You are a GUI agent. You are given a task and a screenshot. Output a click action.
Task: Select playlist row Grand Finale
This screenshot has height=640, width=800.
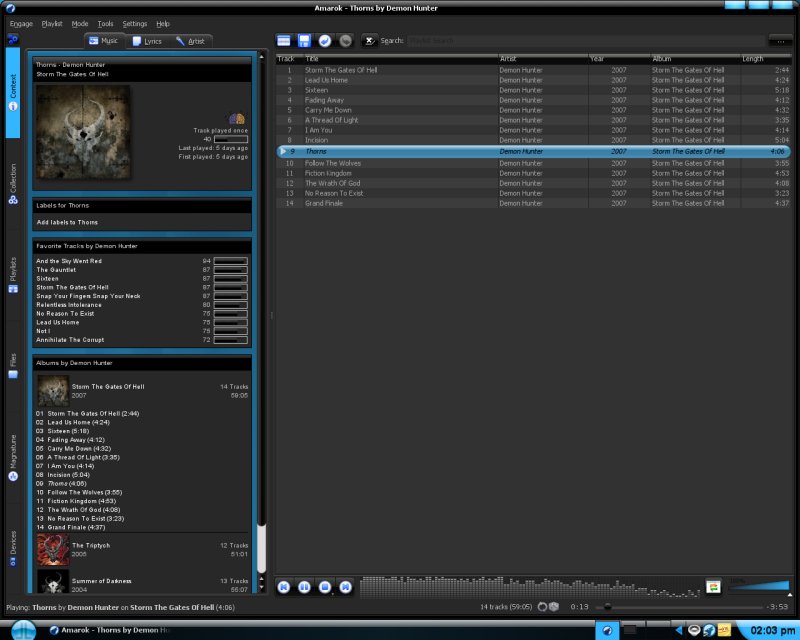click(x=533, y=203)
